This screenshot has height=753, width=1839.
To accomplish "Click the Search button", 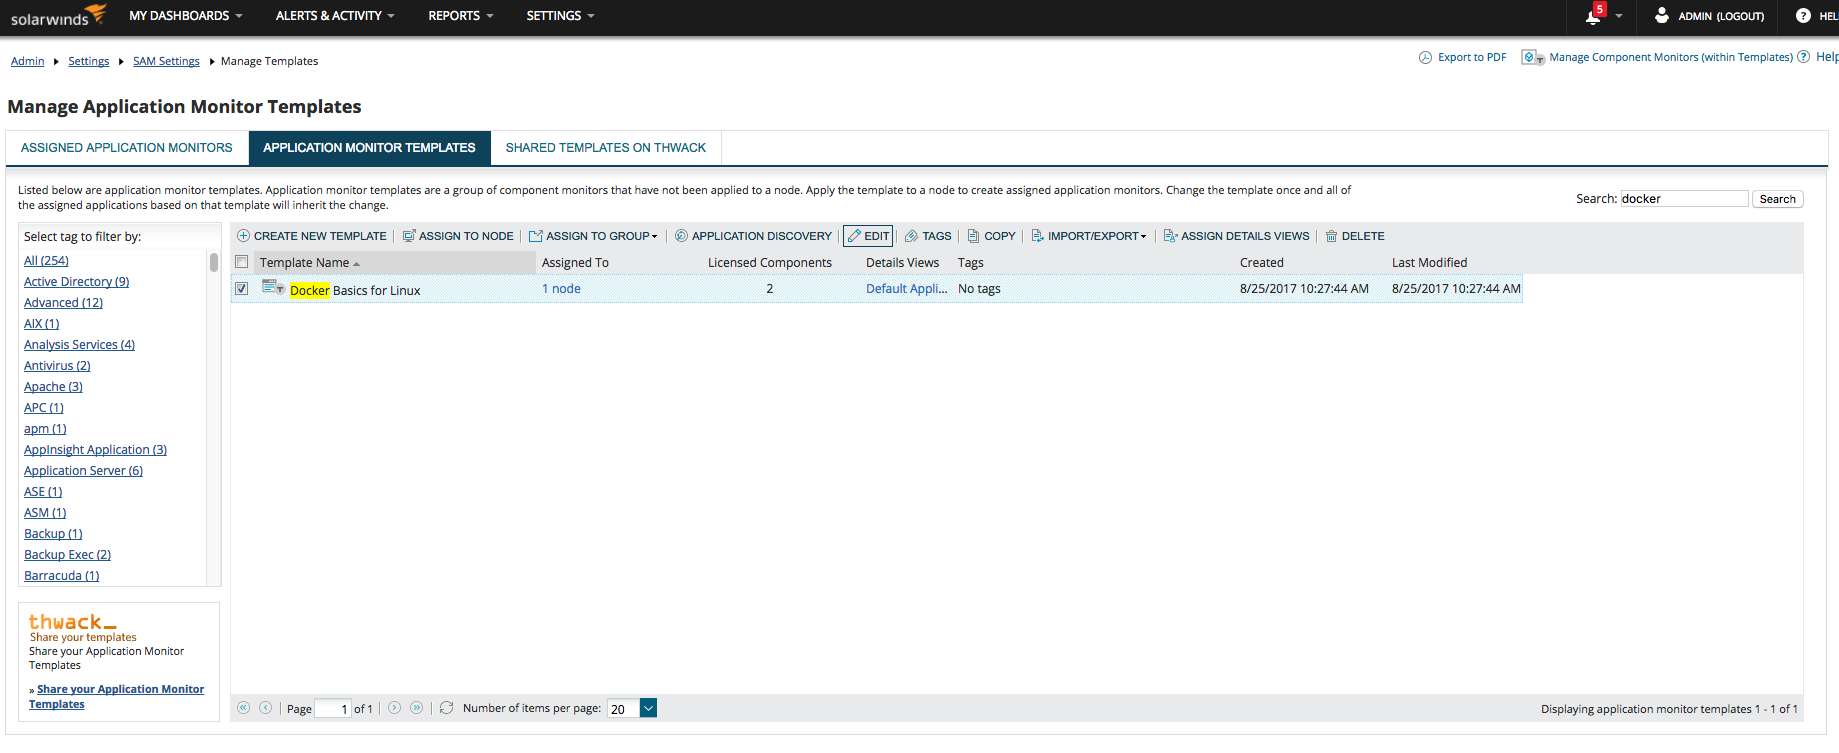I will [1777, 199].
